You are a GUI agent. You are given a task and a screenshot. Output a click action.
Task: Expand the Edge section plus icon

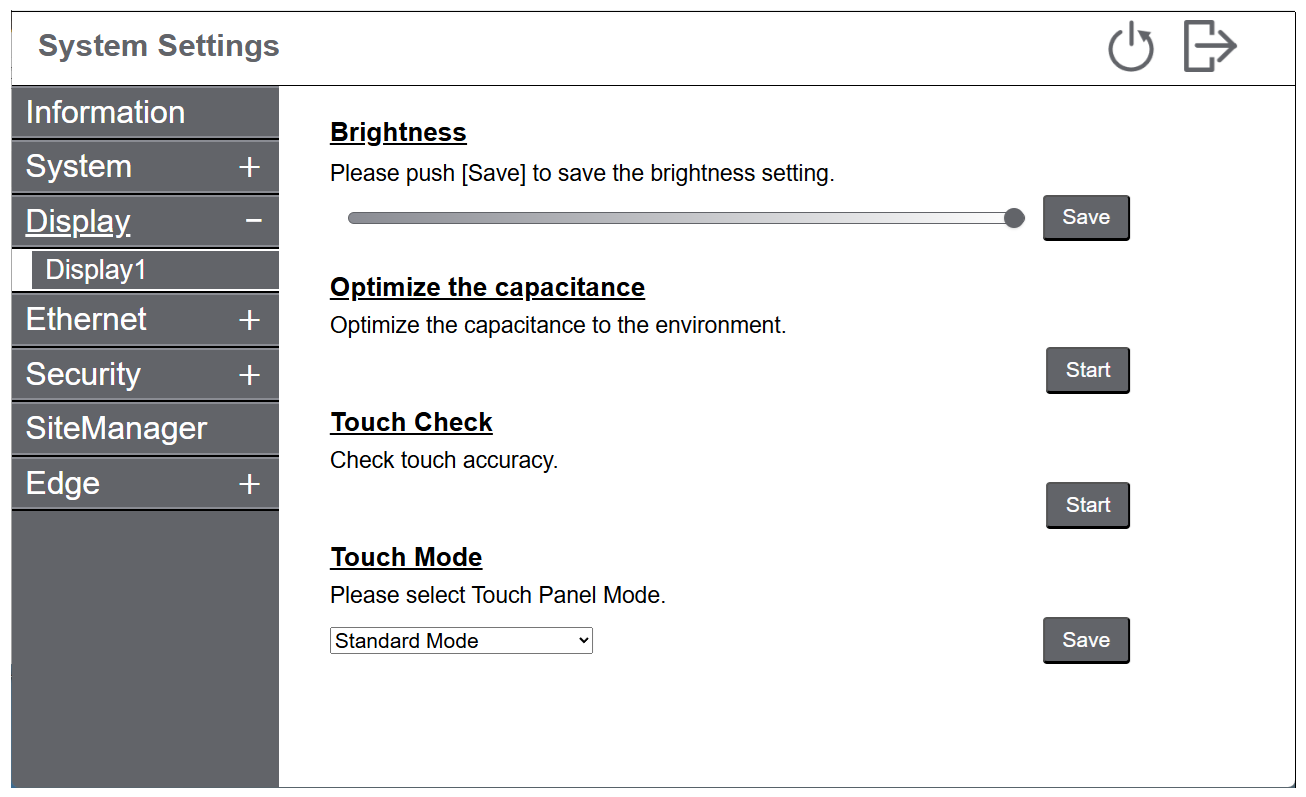click(x=250, y=484)
